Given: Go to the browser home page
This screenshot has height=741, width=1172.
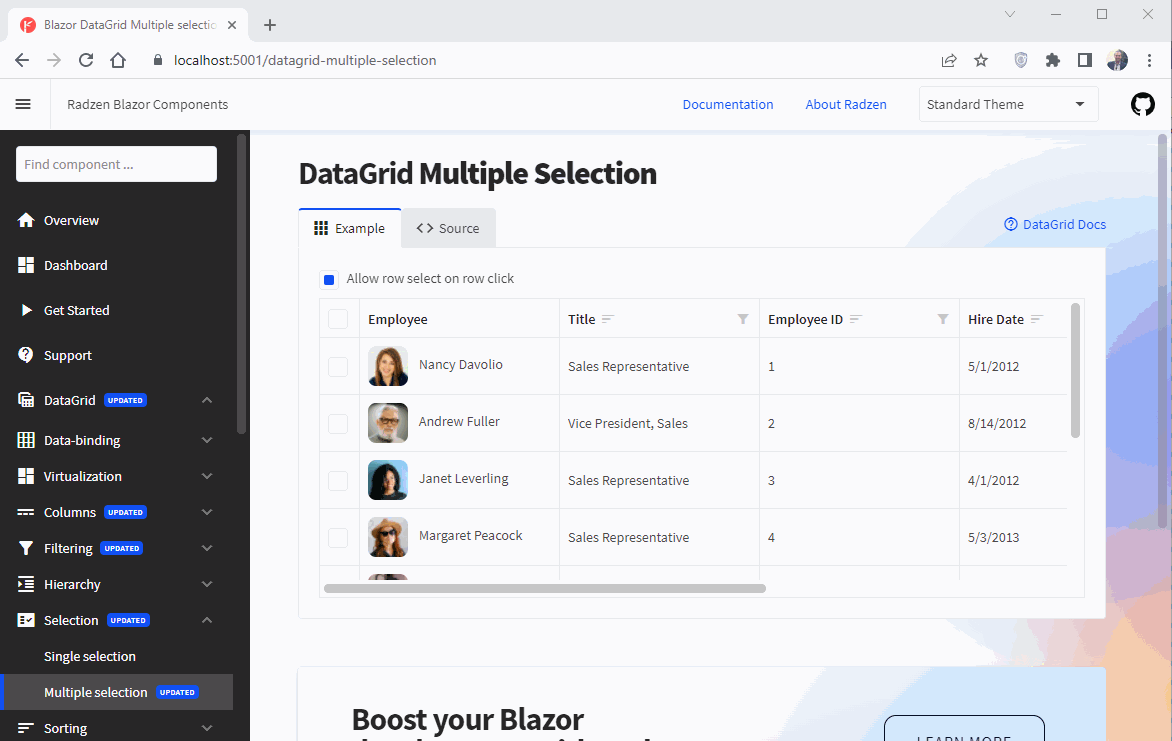Looking at the screenshot, I should tap(118, 61).
